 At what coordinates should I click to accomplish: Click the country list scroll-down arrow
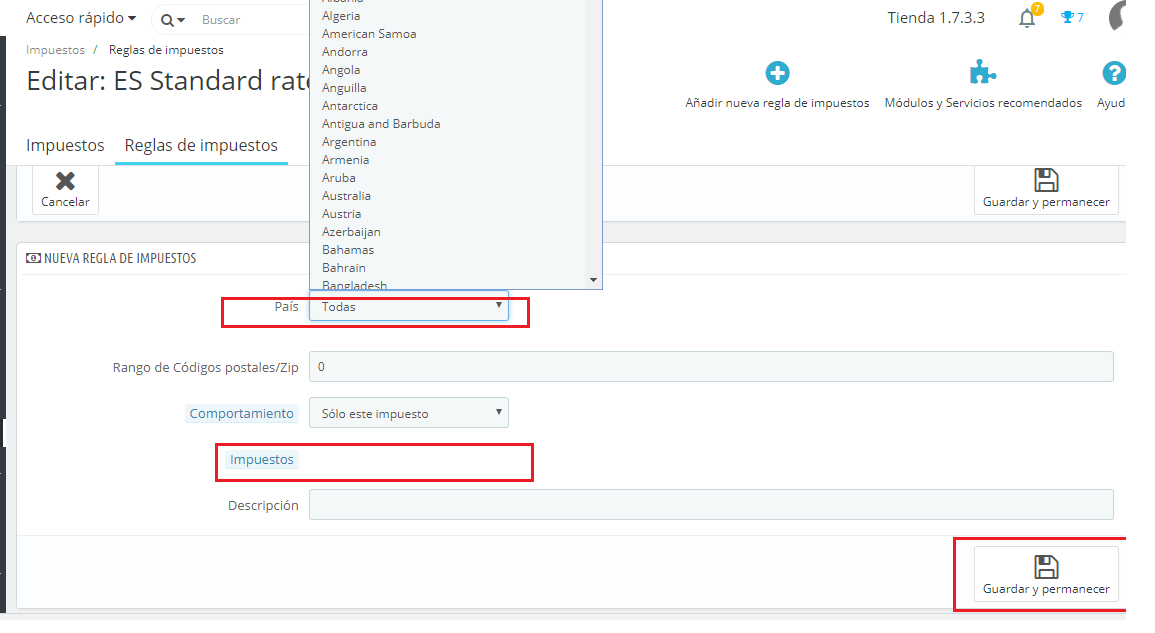point(593,280)
